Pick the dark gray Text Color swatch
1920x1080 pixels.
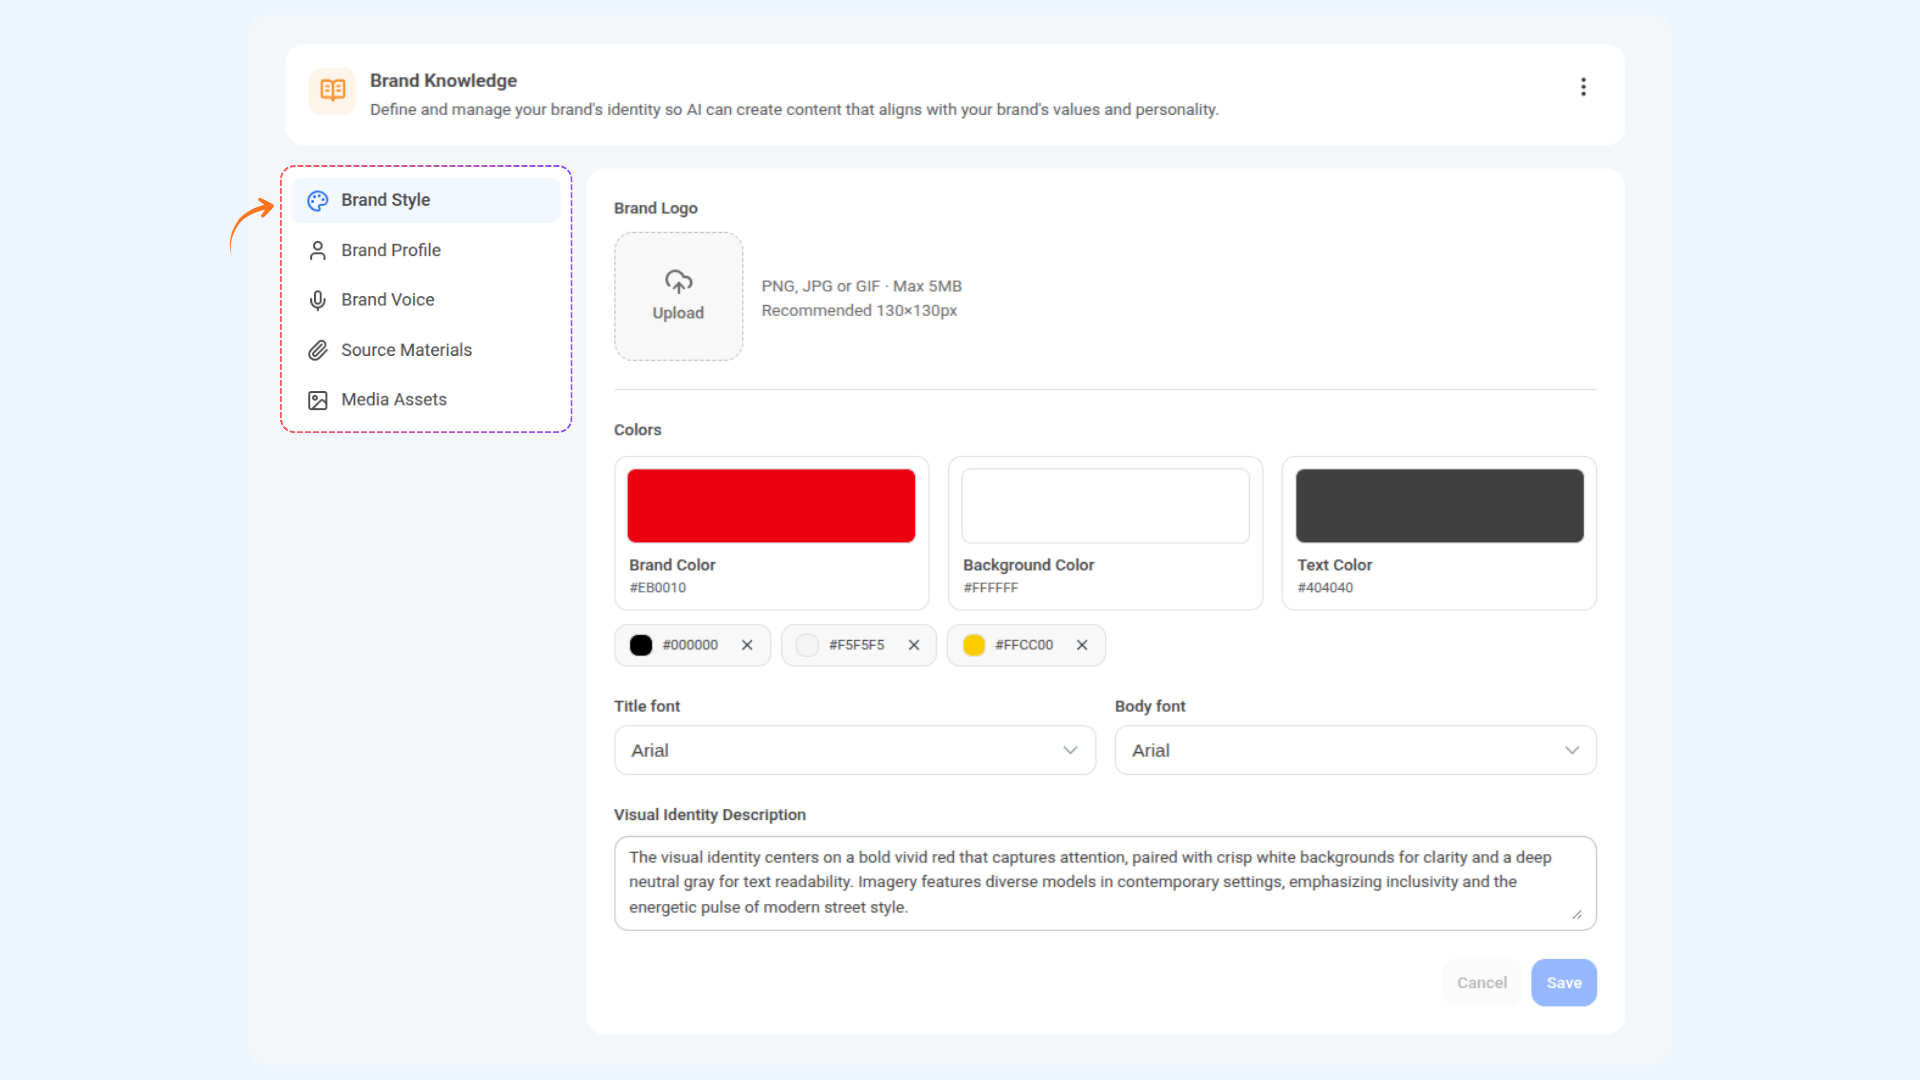1440,506
